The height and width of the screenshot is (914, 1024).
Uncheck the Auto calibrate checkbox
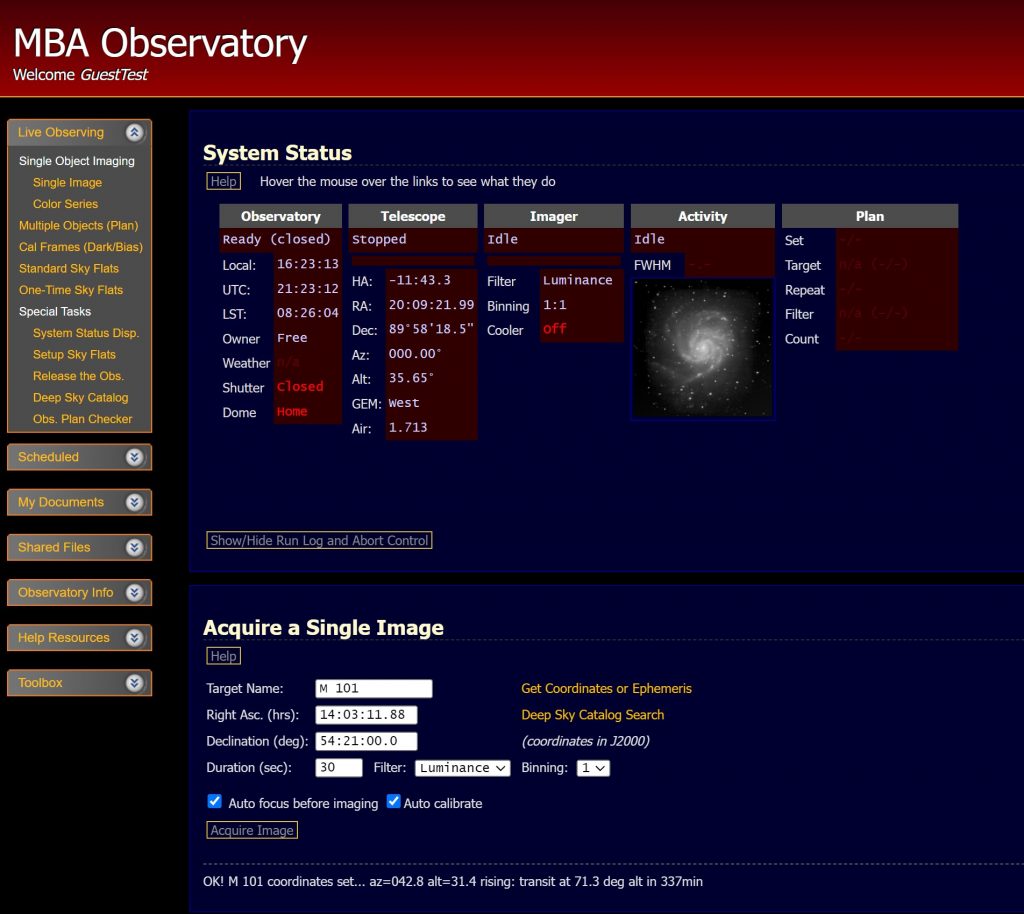pos(393,802)
